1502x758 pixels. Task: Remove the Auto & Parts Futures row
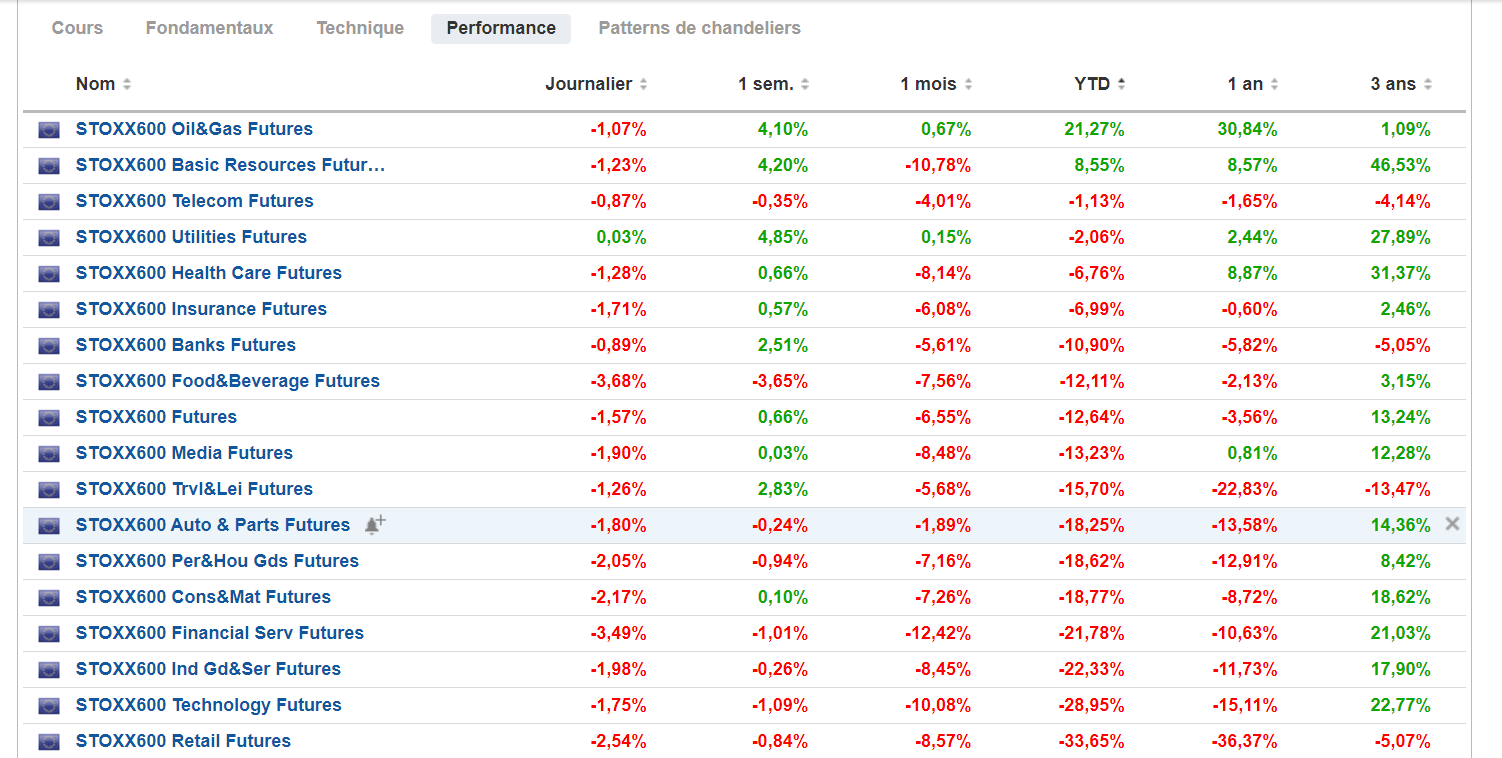1452,524
